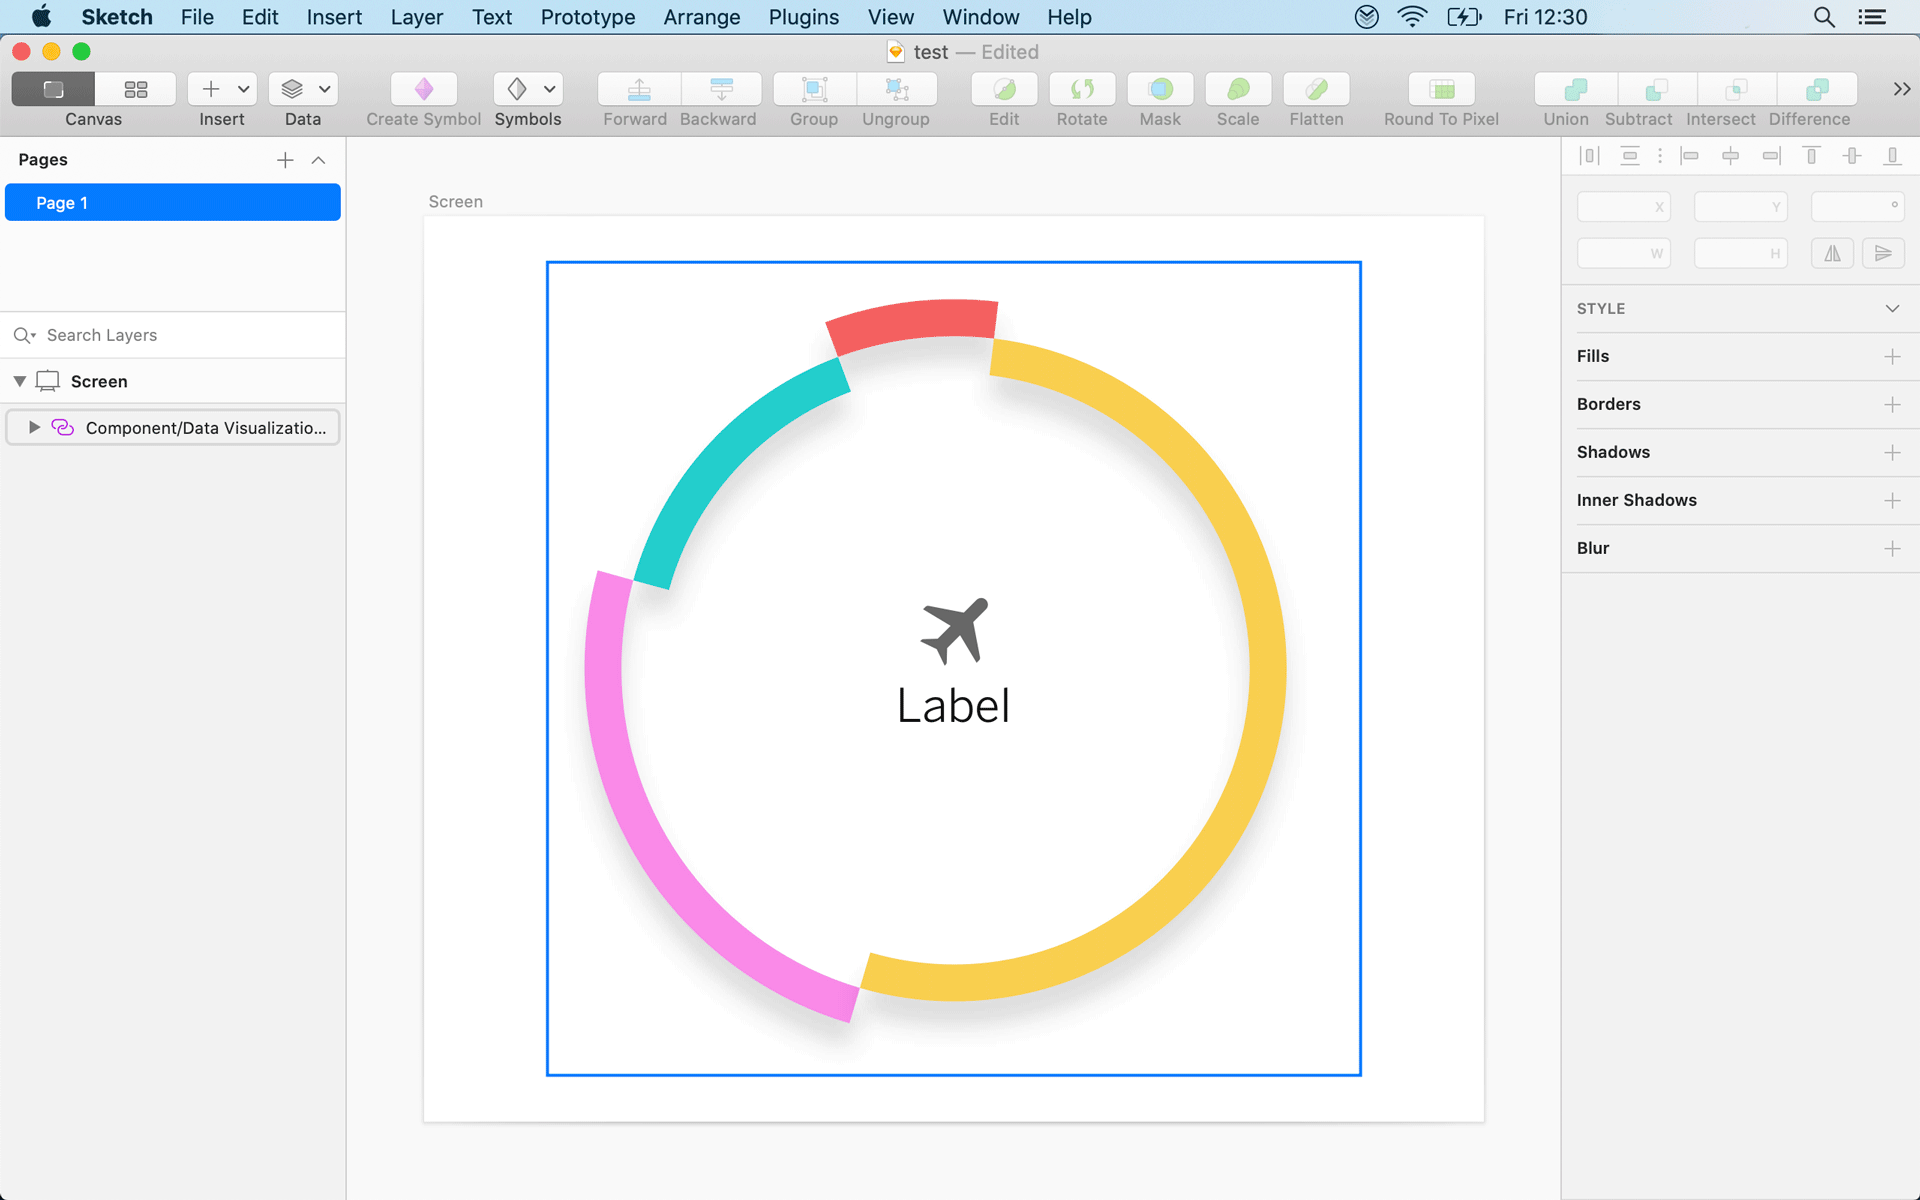The image size is (1920, 1200).
Task: Select the Rotate tool icon
Action: 1082,89
